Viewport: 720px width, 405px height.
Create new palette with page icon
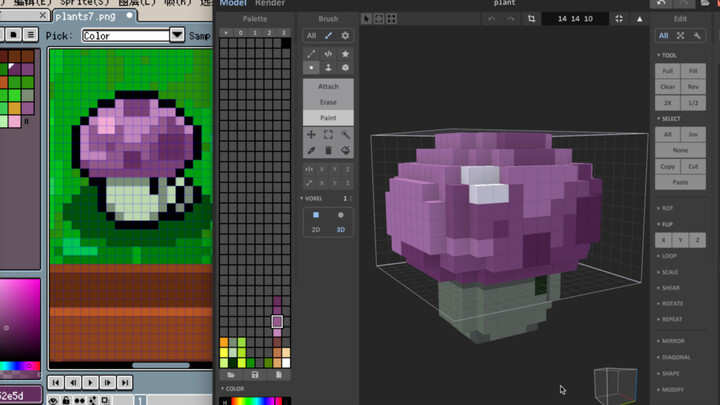click(x=279, y=375)
